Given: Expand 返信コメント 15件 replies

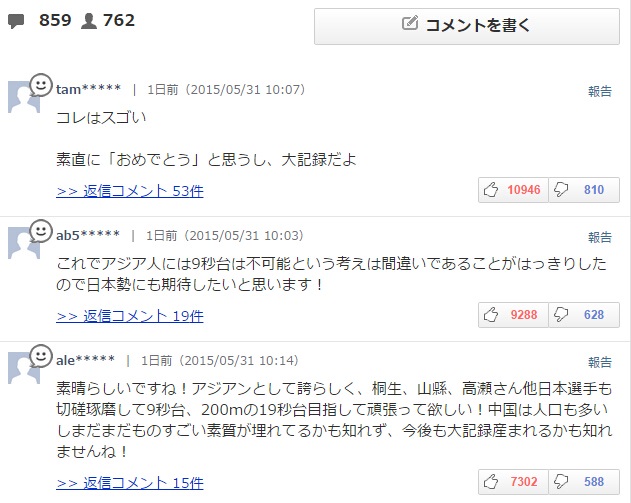Looking at the screenshot, I should click(130, 483).
